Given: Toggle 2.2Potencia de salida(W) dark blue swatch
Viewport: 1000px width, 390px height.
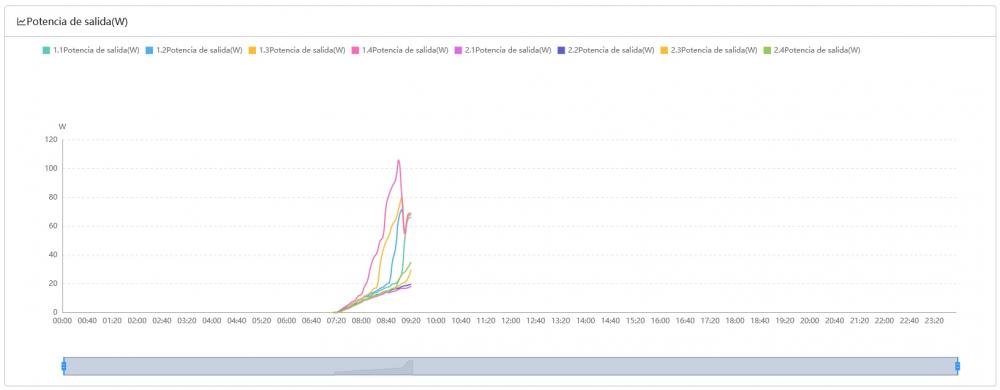Looking at the screenshot, I should coord(561,50).
